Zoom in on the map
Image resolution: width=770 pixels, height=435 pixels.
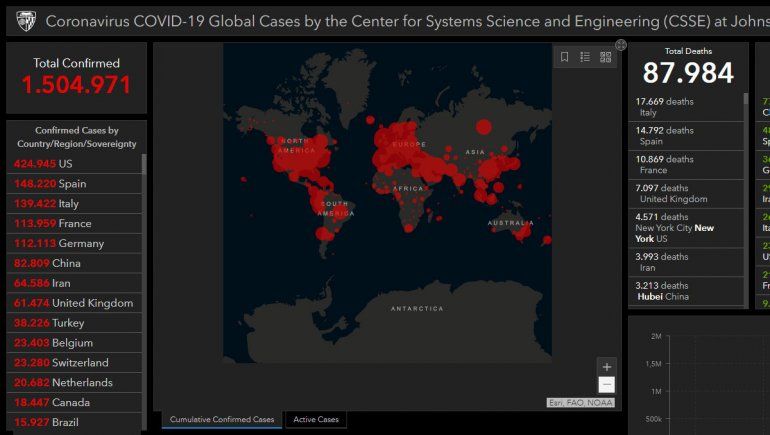(x=606, y=367)
